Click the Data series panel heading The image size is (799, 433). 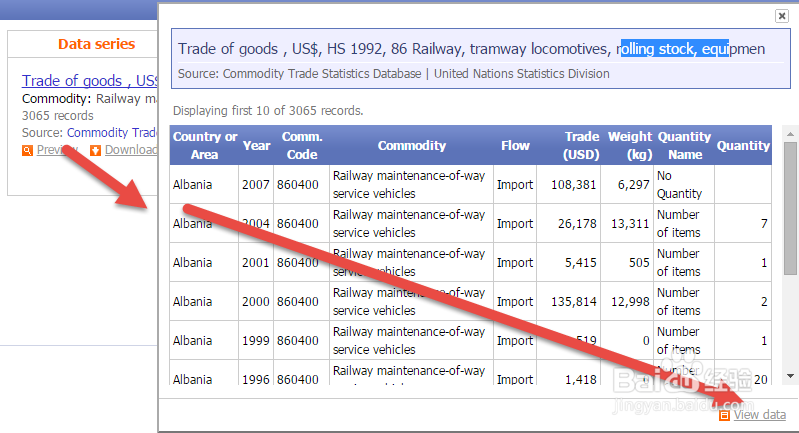[96, 44]
